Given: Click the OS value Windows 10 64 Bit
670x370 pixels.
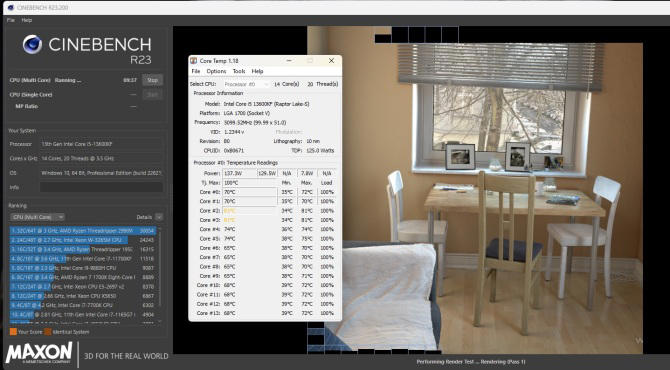Looking at the screenshot, I should (101, 173).
